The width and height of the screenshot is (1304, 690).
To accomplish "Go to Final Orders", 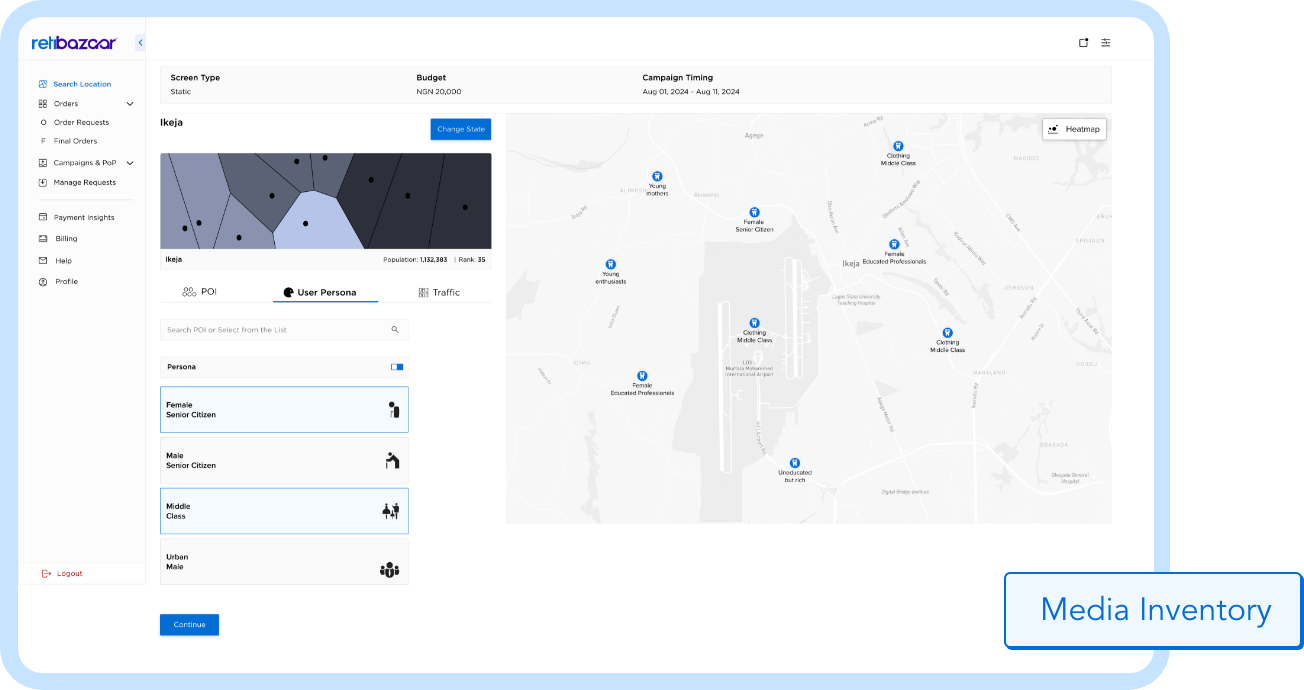I will (x=75, y=141).
